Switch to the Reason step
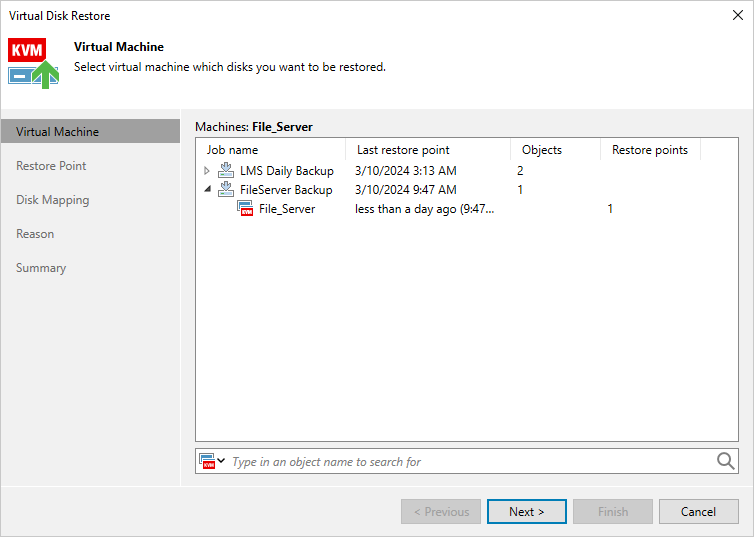The width and height of the screenshot is (754, 537). click(35, 234)
